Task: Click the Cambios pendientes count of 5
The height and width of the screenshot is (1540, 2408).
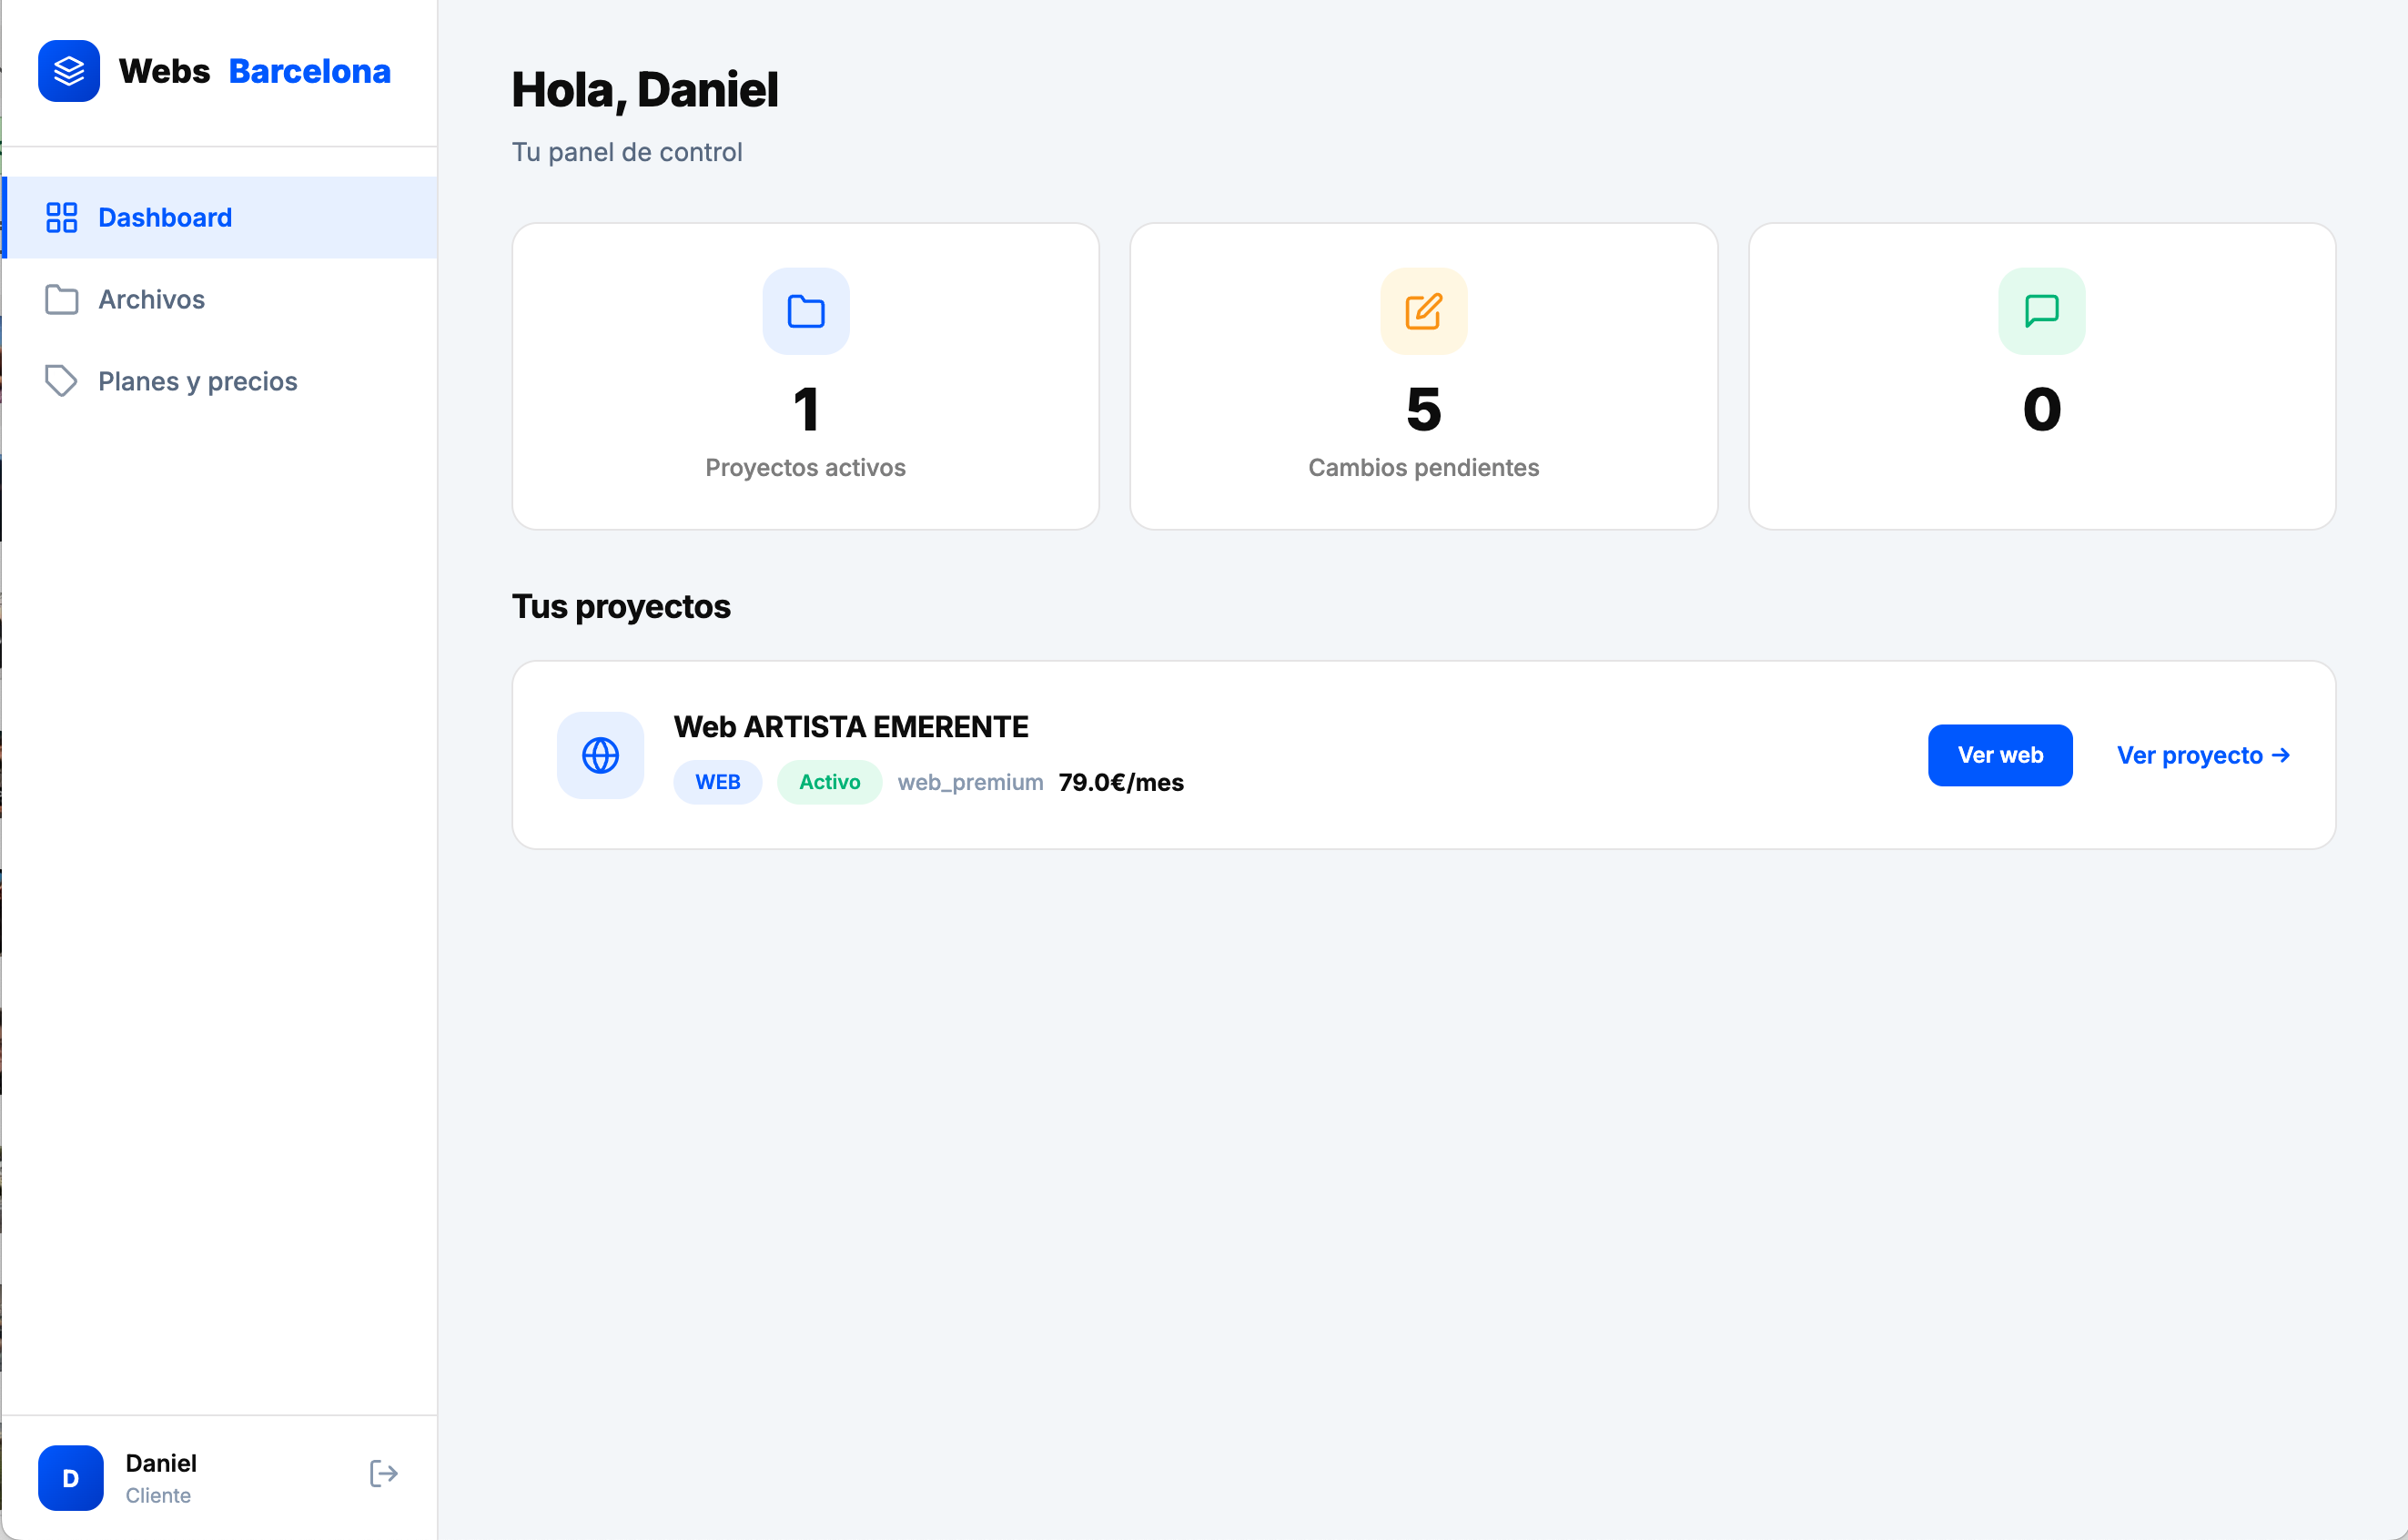Action: tap(1423, 410)
